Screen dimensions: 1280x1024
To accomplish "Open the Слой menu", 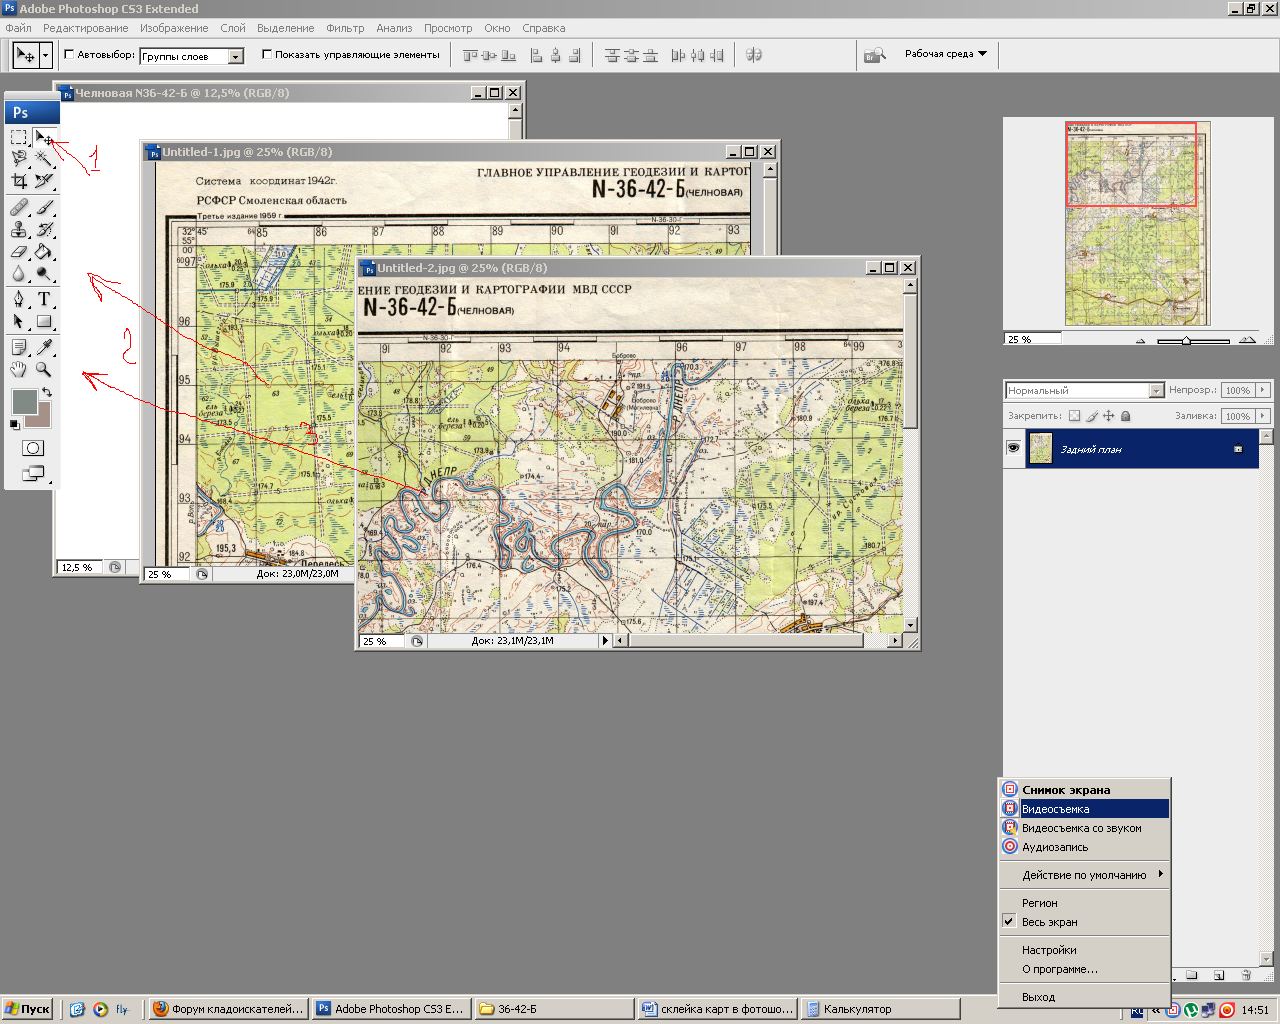I will click(233, 28).
